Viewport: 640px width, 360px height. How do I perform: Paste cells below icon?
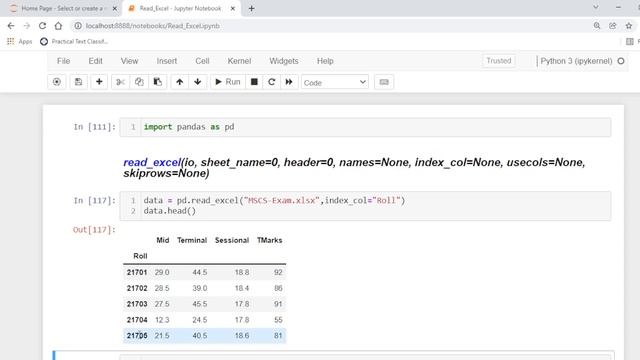point(158,82)
